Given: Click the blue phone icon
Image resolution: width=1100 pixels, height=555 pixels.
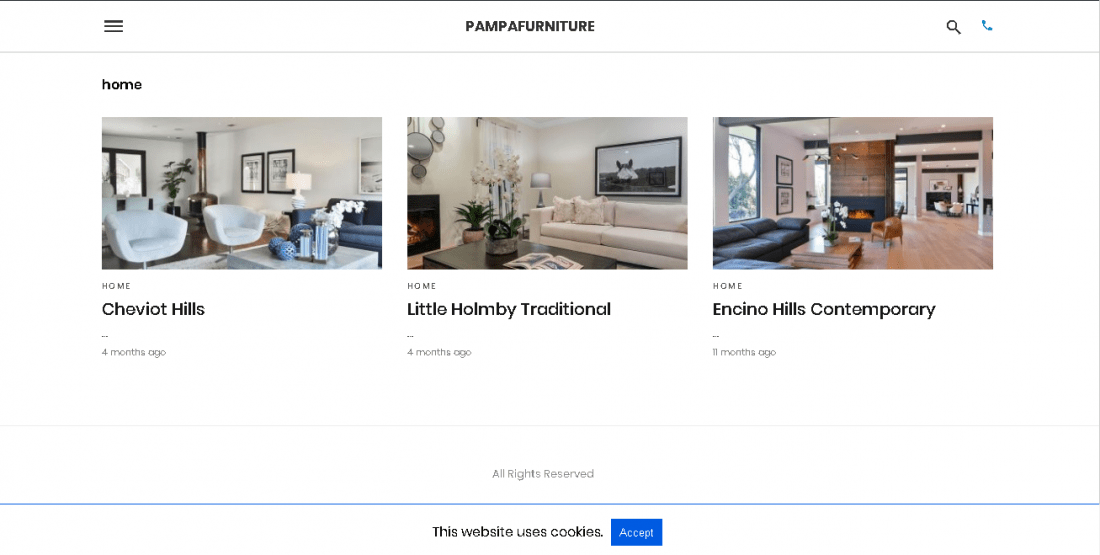Looking at the screenshot, I should pos(986,26).
